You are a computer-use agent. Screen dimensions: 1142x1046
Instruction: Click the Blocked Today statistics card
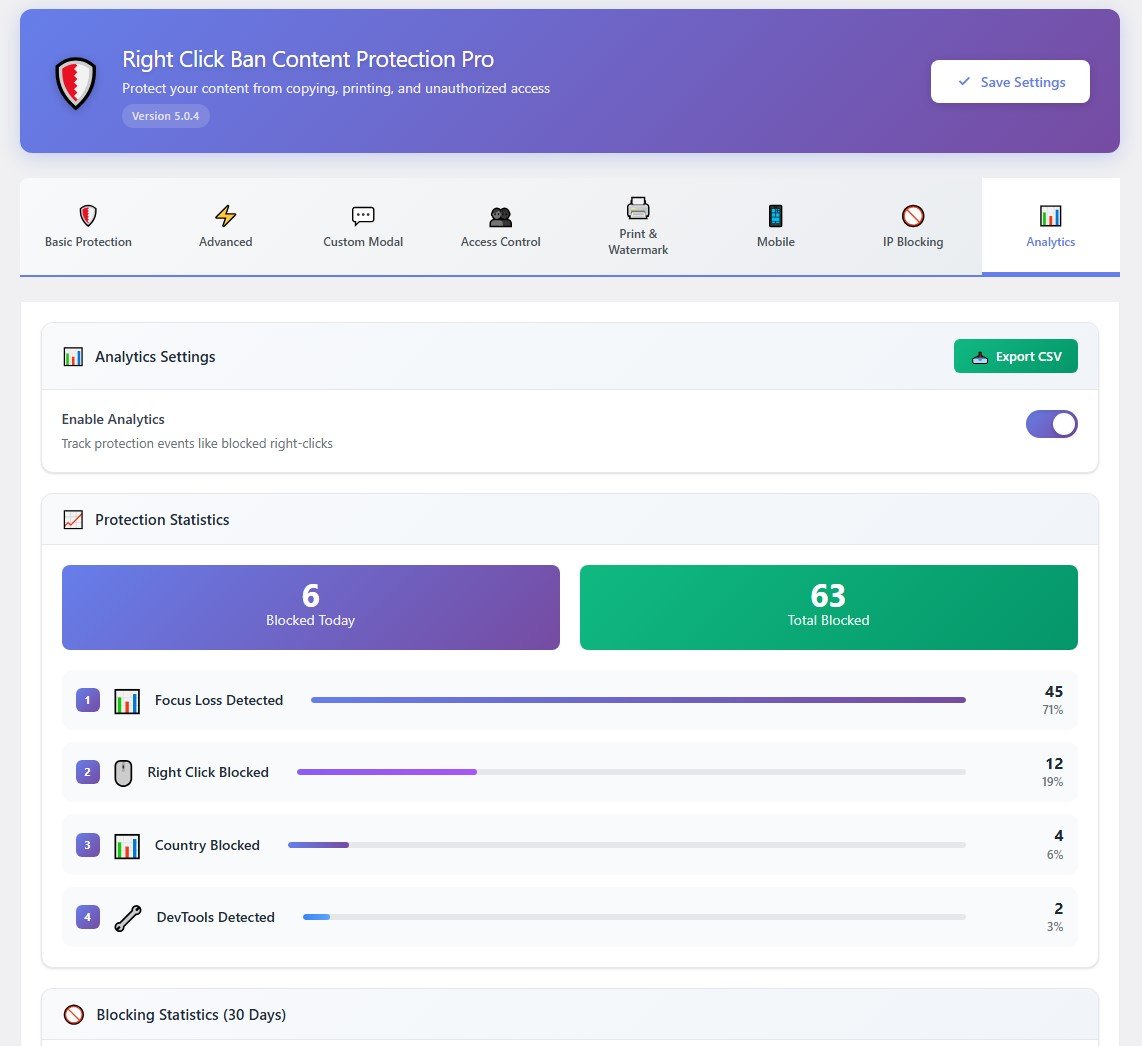tap(310, 607)
